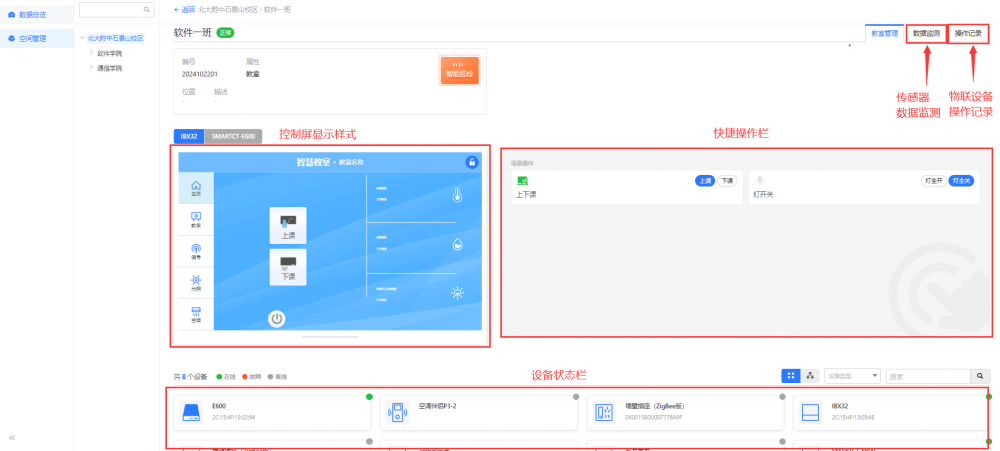
Task: Toggle scene to 下课 in quick actions
Action: (x=727, y=181)
